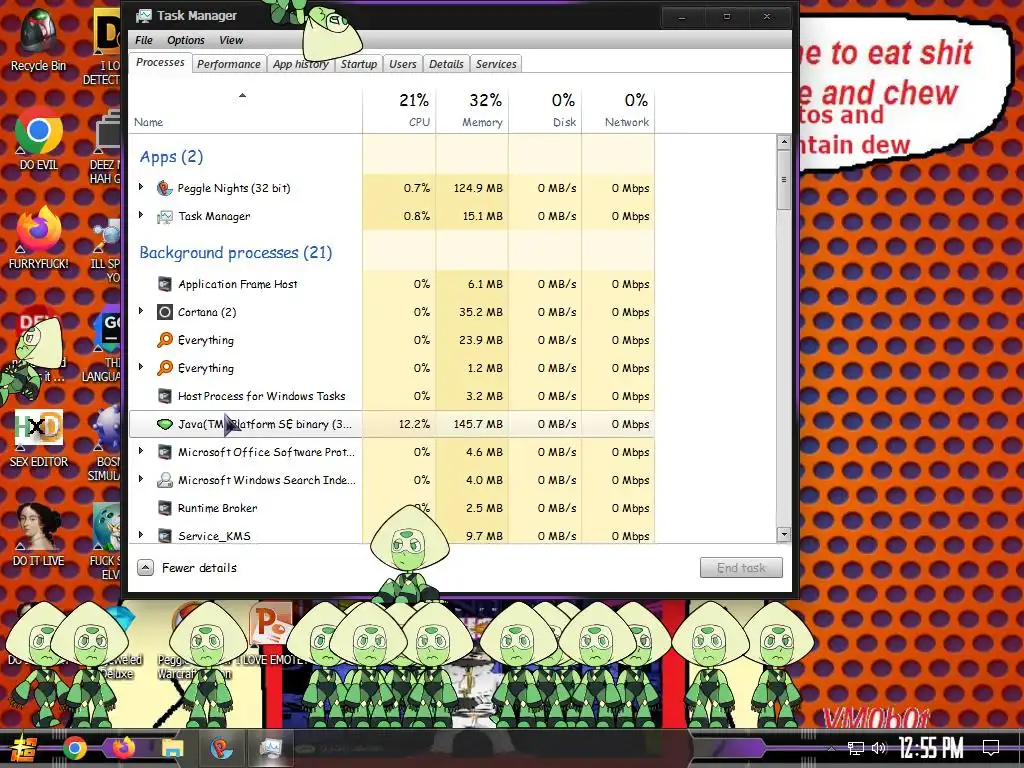Switch to the Details tab
The image size is (1024, 768).
click(446, 64)
